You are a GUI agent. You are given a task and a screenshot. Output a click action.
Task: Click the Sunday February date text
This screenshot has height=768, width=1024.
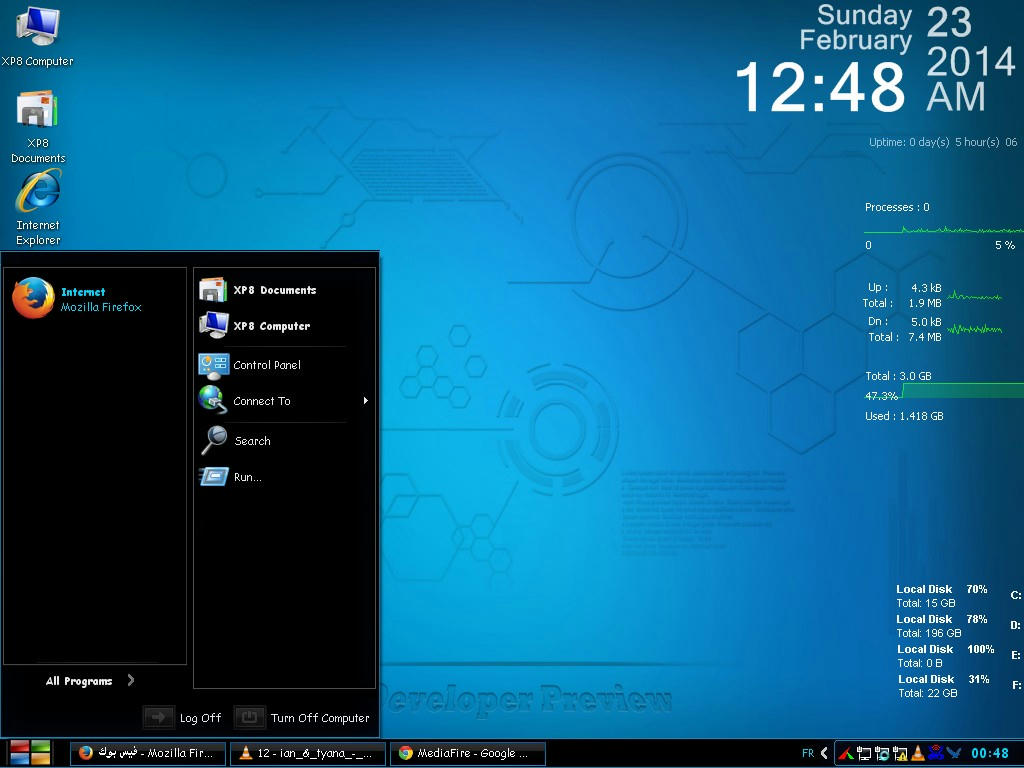click(856, 28)
